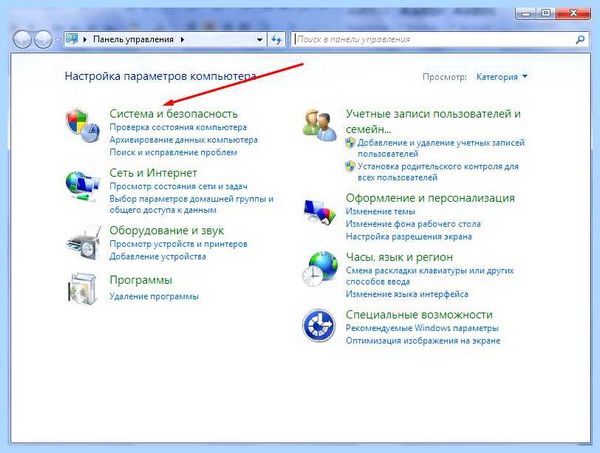The width and height of the screenshot is (600, 453).
Task: Open Hardware and Sound printer icon
Action: 83,243
